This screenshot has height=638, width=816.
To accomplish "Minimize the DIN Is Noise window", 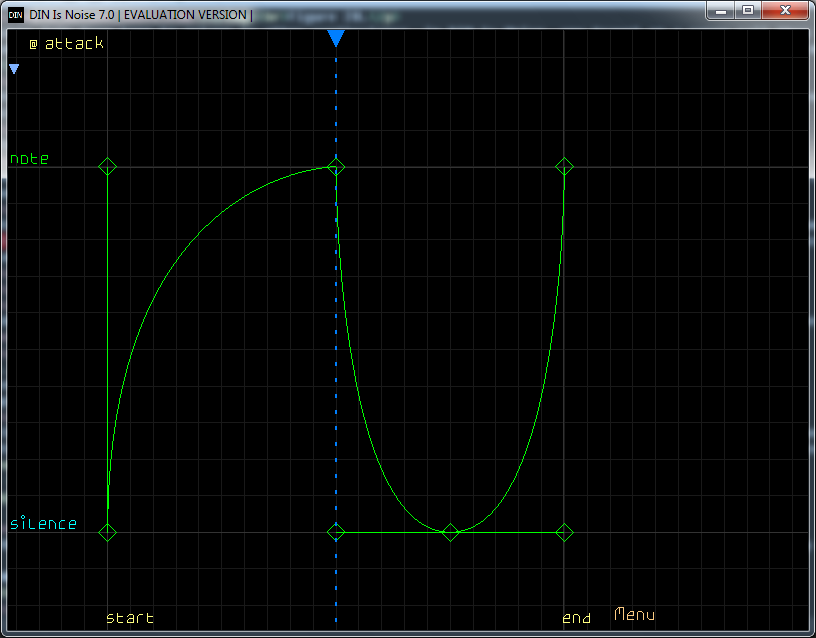I will 722,10.
